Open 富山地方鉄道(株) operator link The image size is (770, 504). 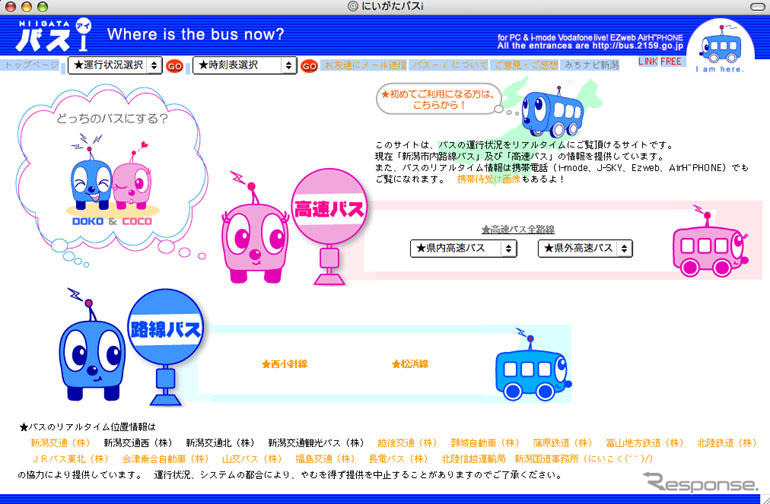tap(645, 443)
